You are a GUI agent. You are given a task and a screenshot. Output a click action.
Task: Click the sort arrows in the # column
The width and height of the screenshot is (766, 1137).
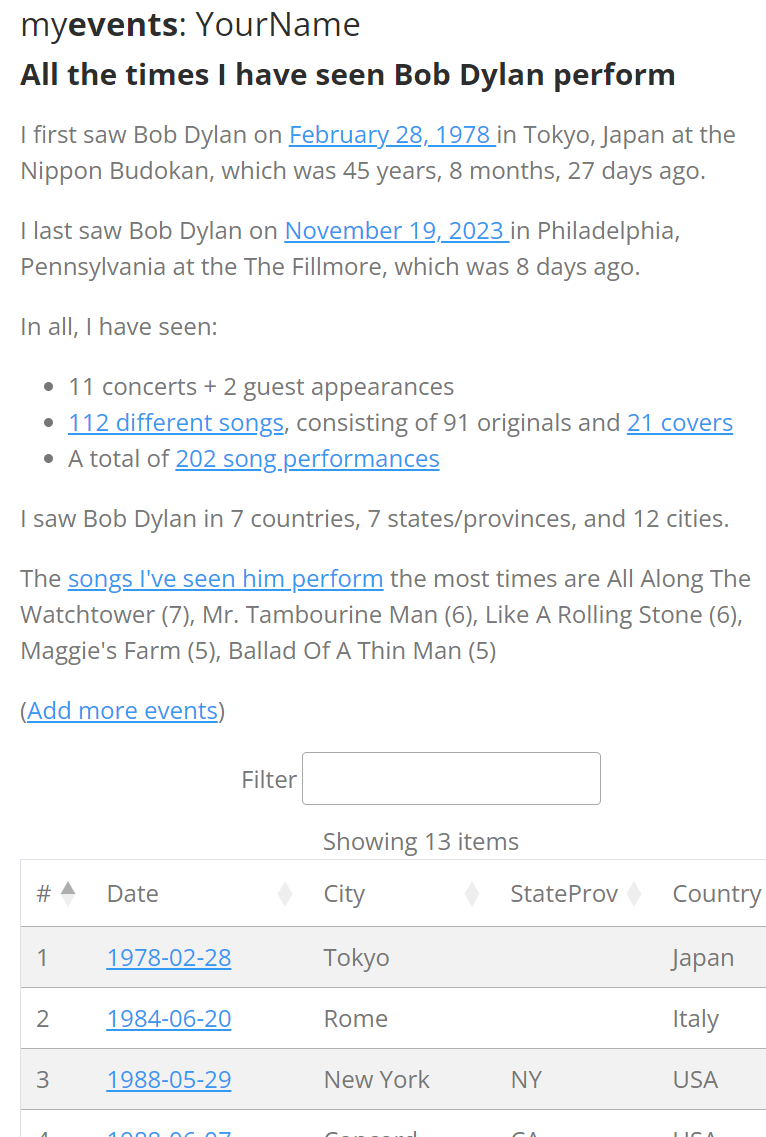[68, 893]
